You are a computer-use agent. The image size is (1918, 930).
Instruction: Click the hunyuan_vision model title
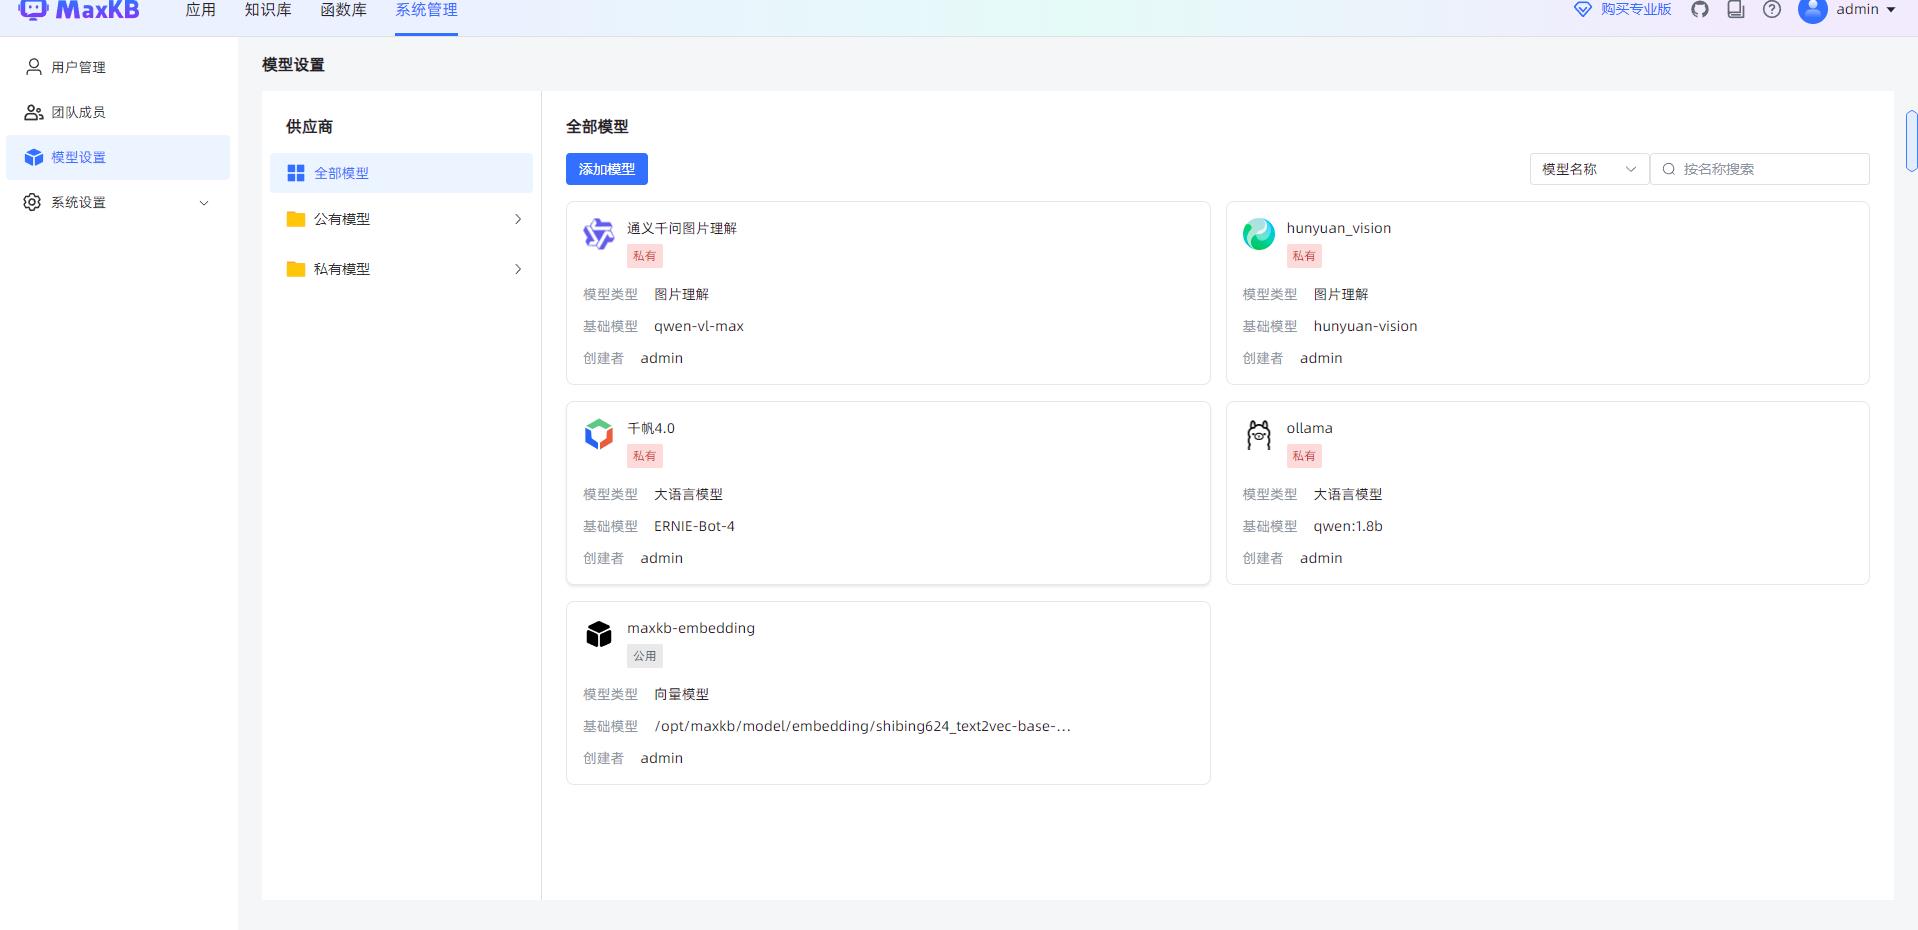tap(1339, 228)
